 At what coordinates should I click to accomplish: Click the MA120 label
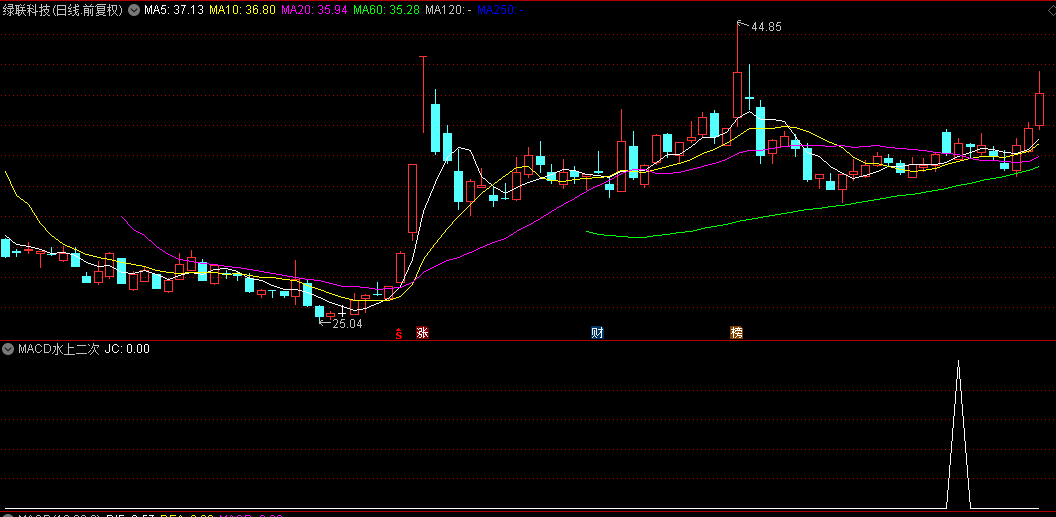(448, 10)
